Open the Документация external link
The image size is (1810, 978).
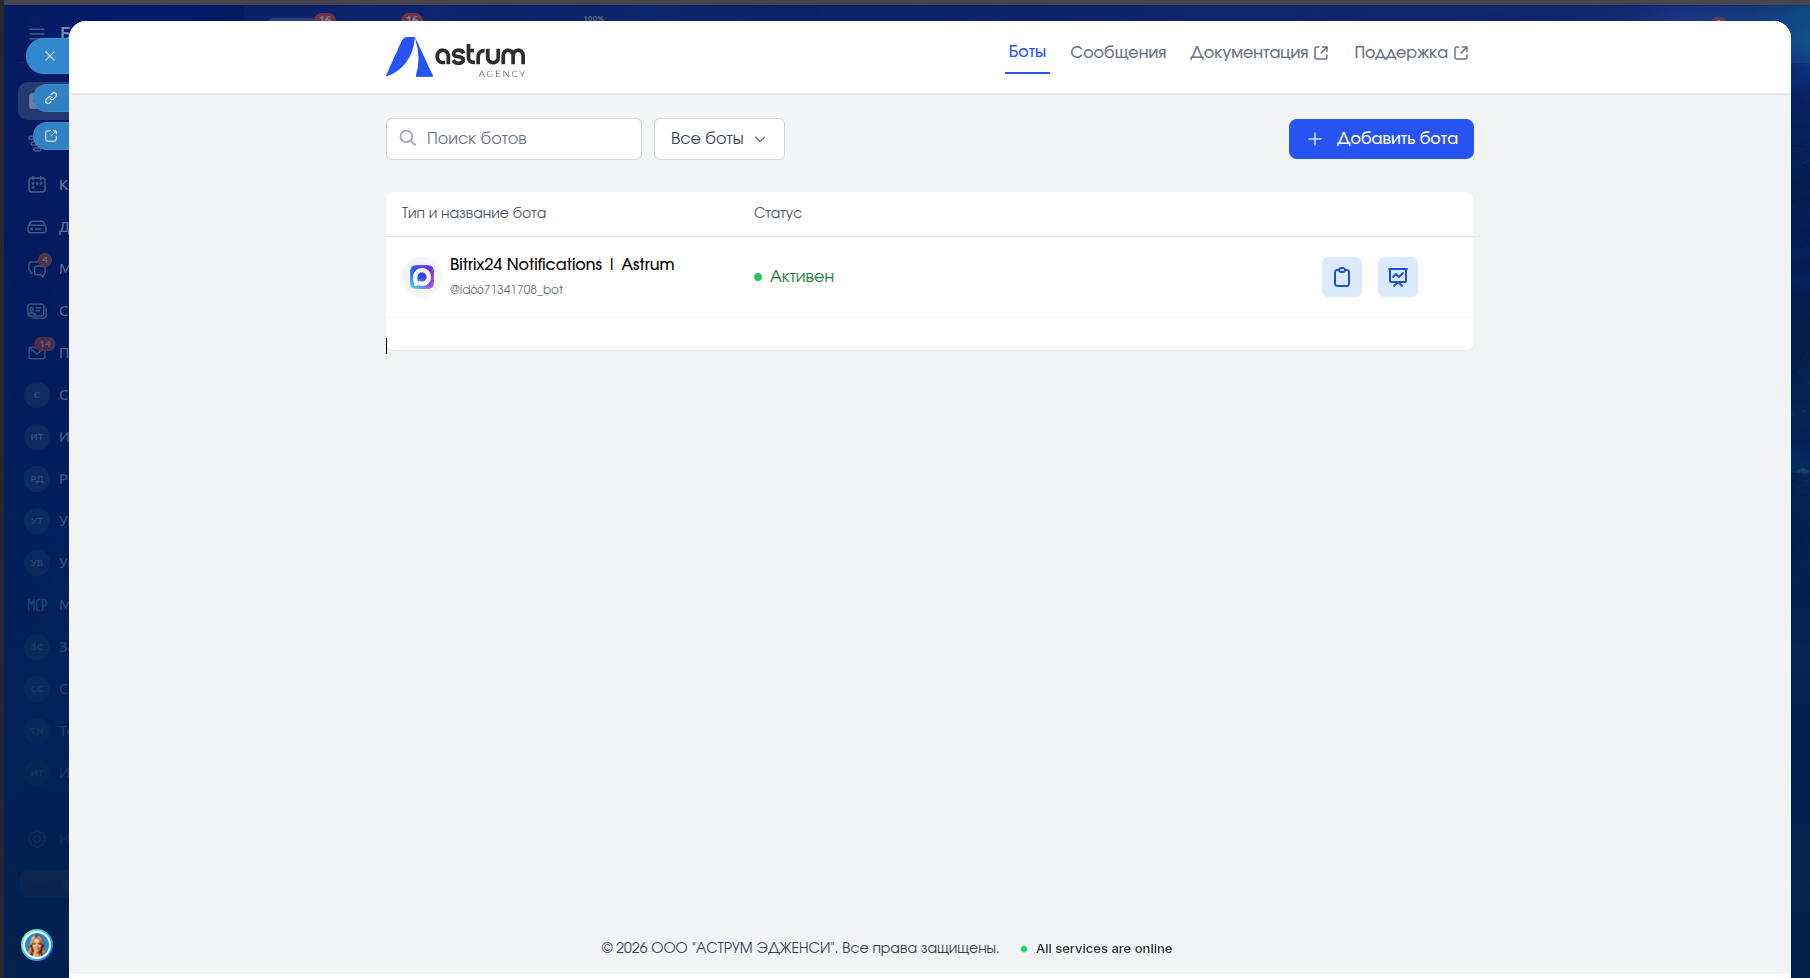pos(1259,52)
